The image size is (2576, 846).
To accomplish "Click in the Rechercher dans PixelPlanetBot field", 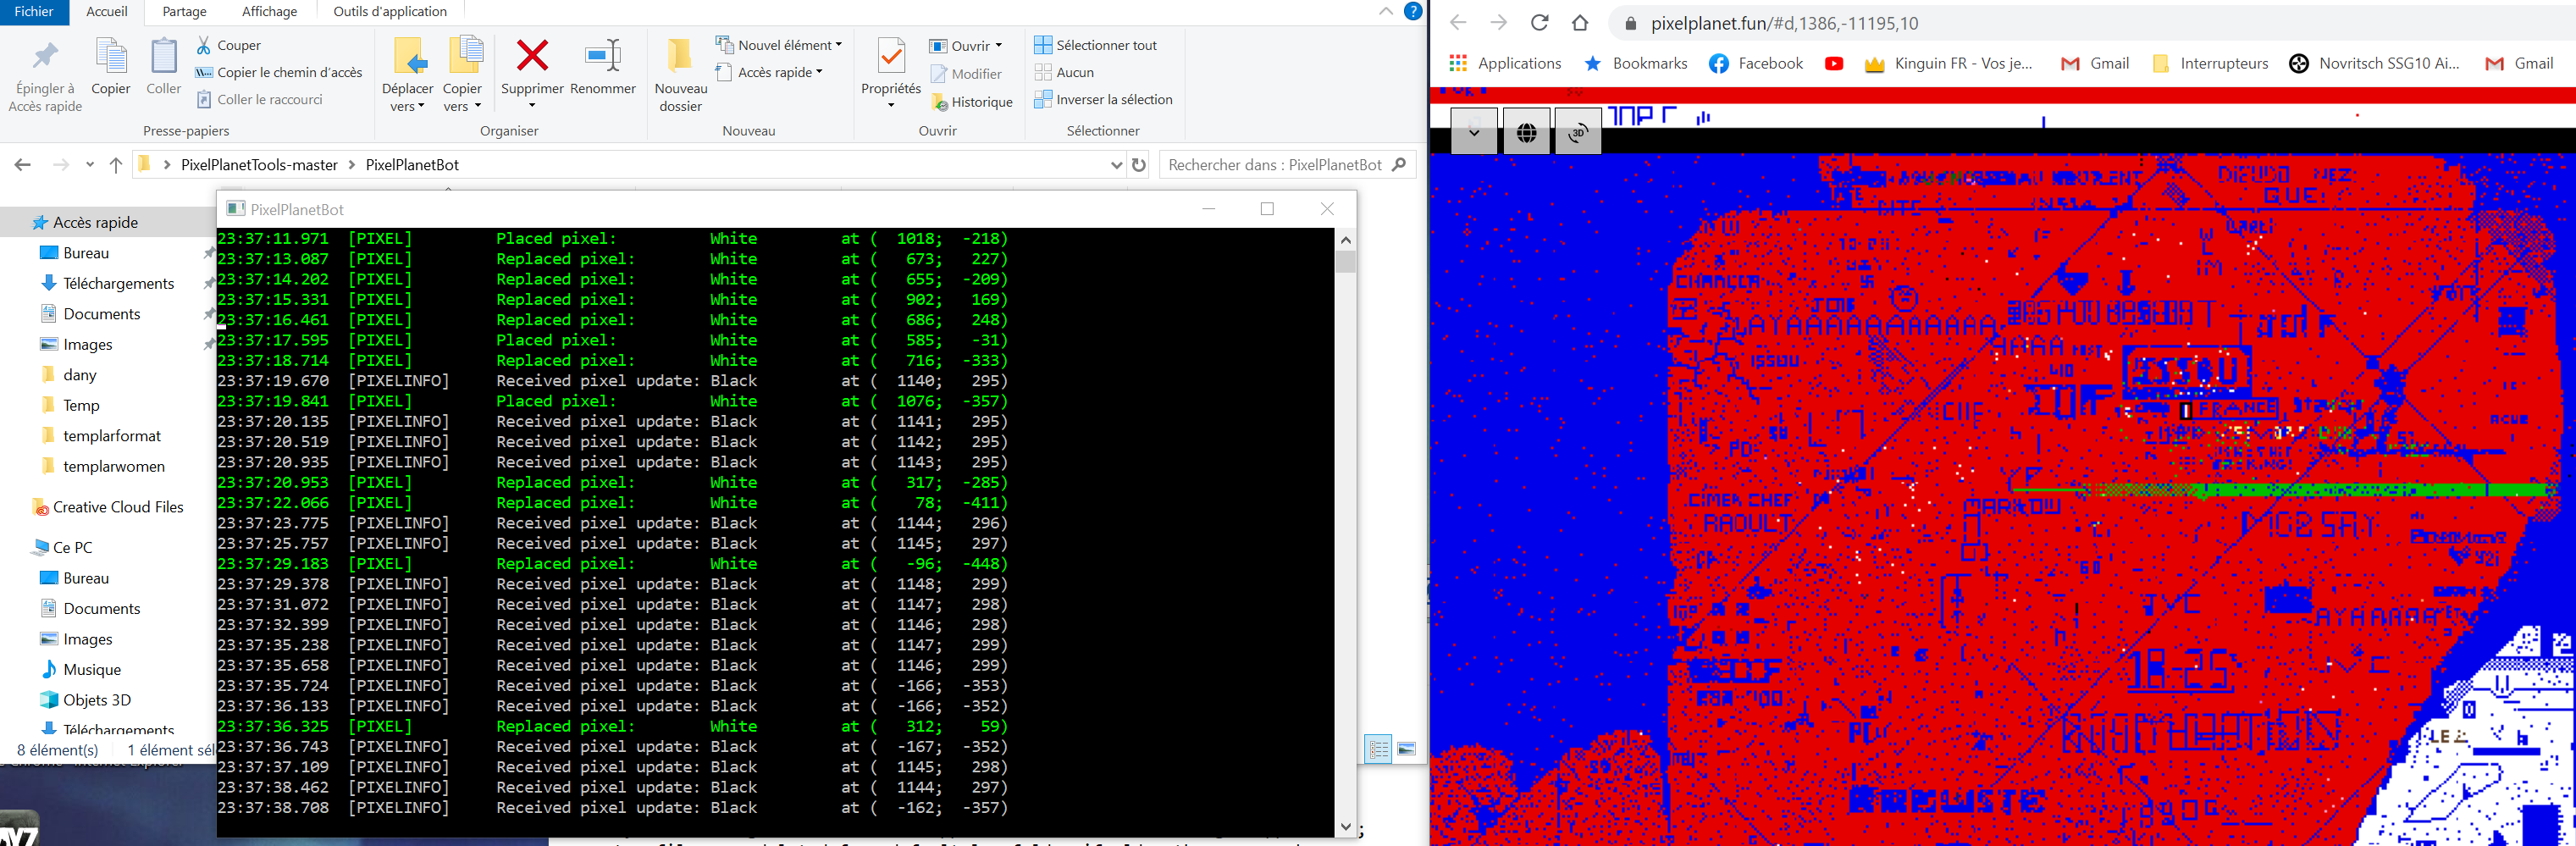I will coord(1275,165).
